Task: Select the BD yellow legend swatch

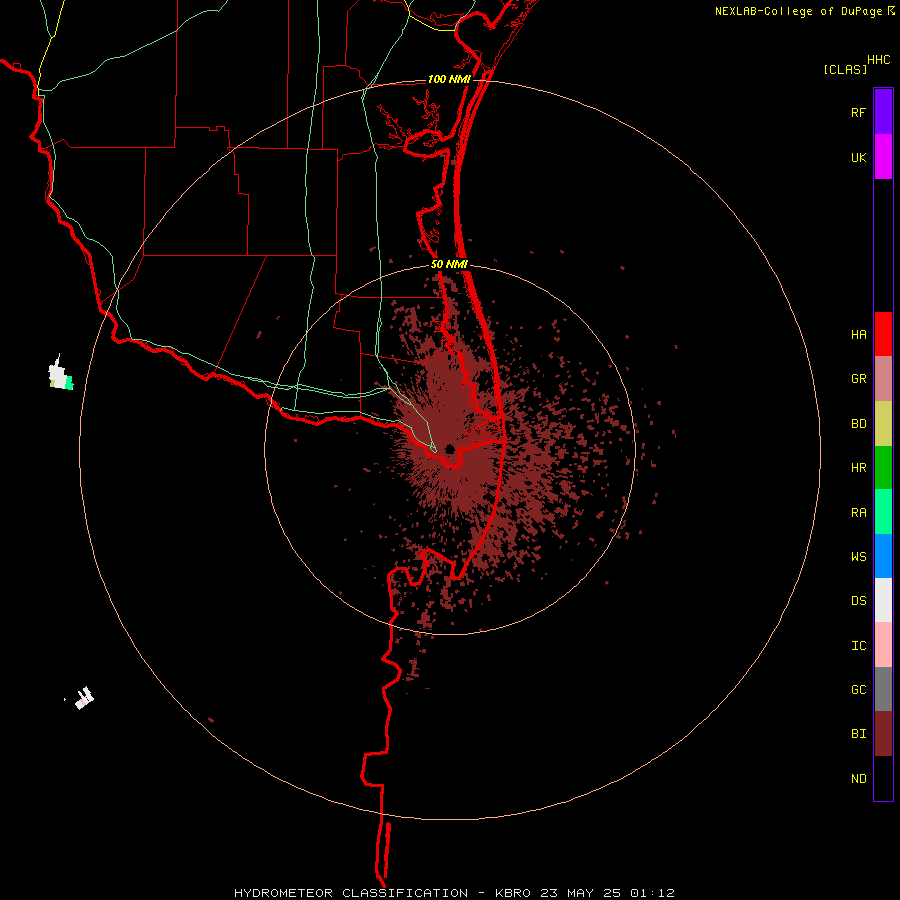Action: (x=883, y=423)
